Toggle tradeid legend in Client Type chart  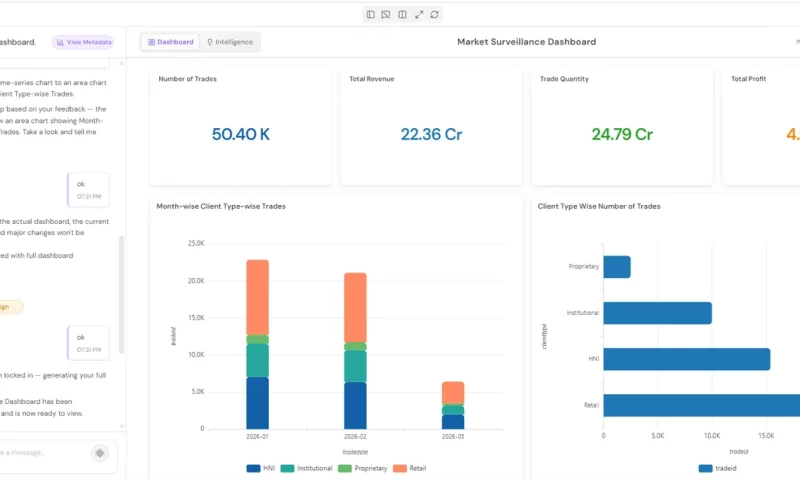click(x=717, y=468)
